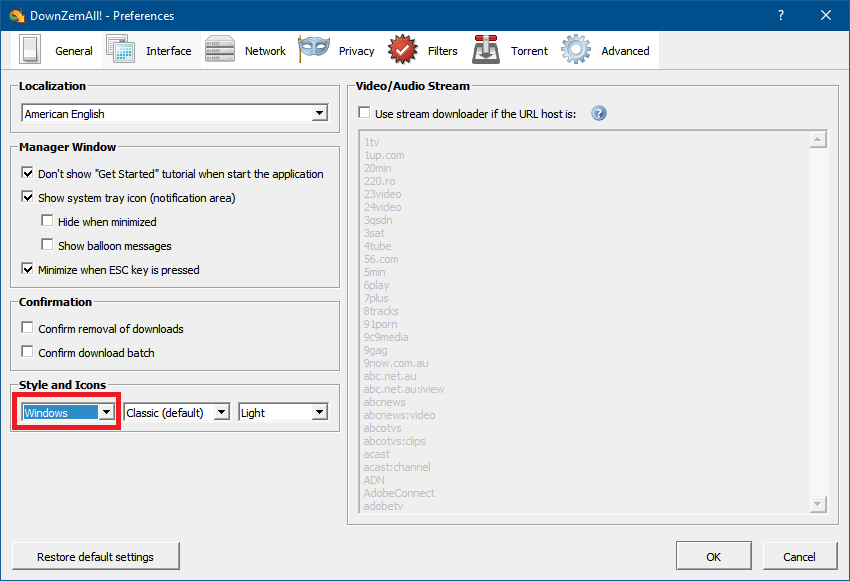The height and width of the screenshot is (581, 850).
Task: Select host entry "9c9media"
Action: click(x=386, y=337)
